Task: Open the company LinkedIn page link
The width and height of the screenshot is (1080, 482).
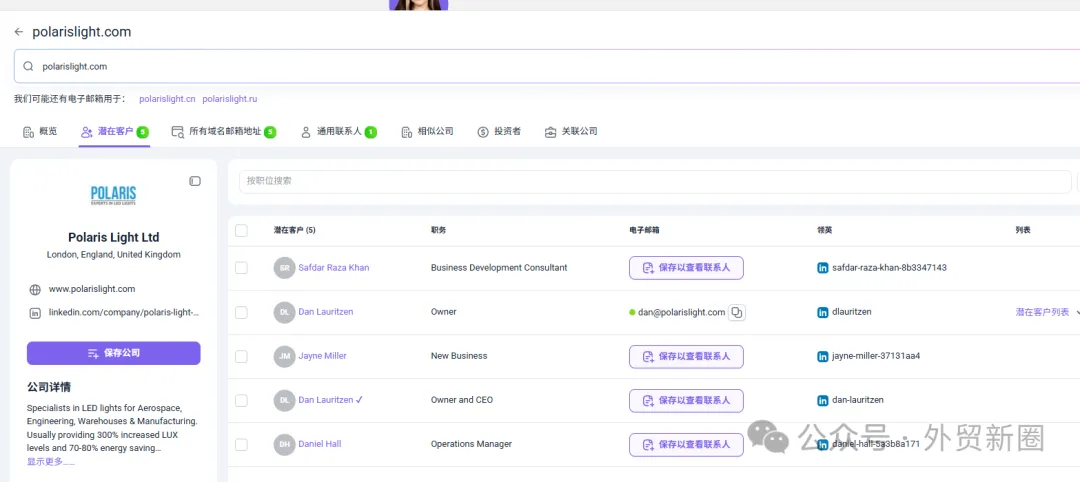Action: coord(123,313)
